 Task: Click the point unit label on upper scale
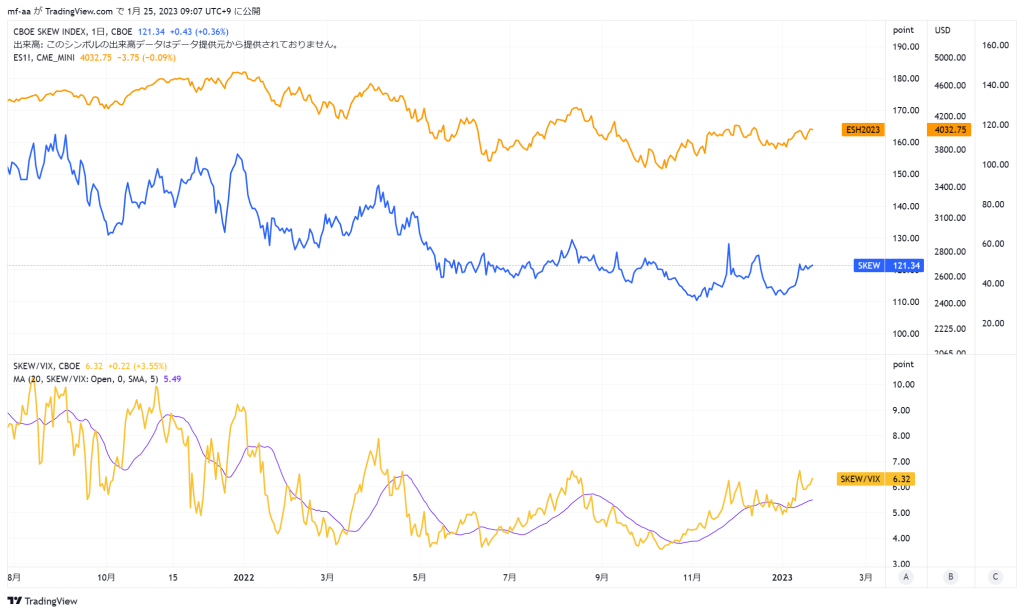[x=903, y=30]
